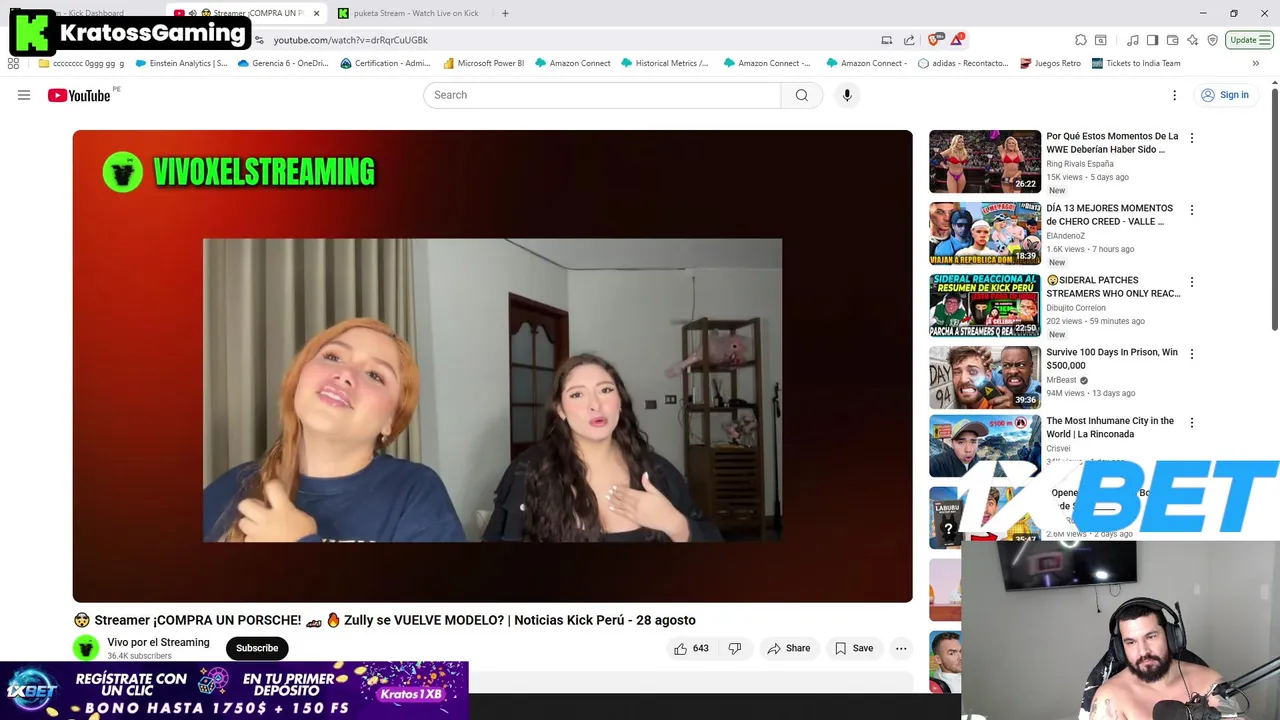The height and width of the screenshot is (720, 1280).
Task: Open Brave Rewards triangle icon
Action: click(x=957, y=40)
